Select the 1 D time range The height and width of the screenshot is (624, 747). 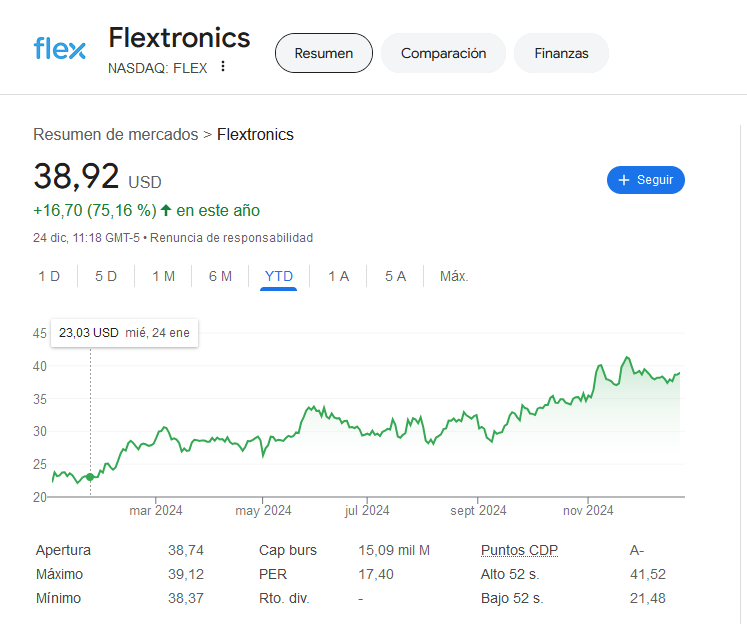tap(49, 276)
